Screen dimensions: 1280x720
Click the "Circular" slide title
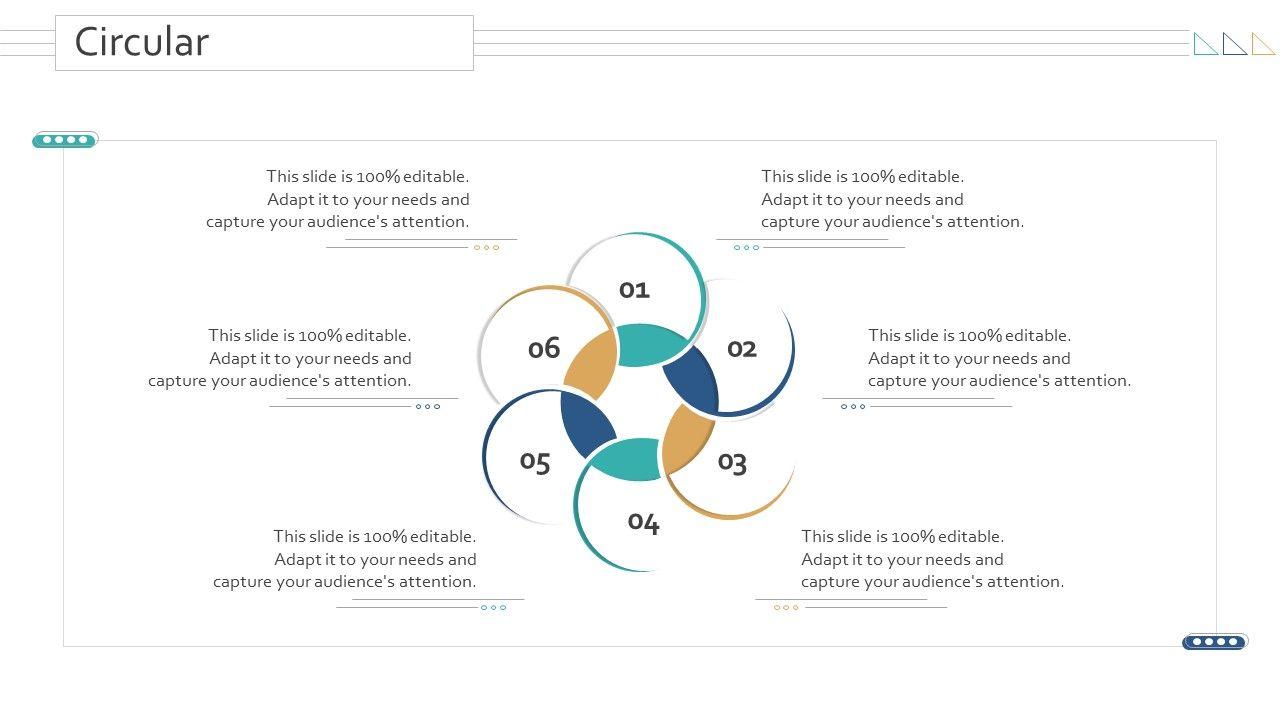tap(142, 42)
